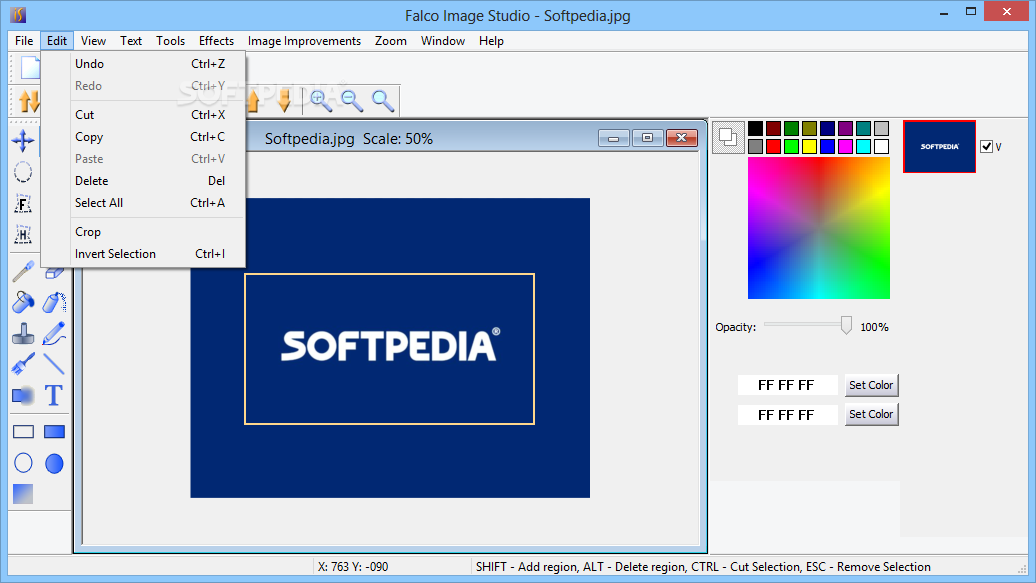The width and height of the screenshot is (1036, 583).
Task: Click the zoom in magnifier icon
Action: click(x=321, y=100)
